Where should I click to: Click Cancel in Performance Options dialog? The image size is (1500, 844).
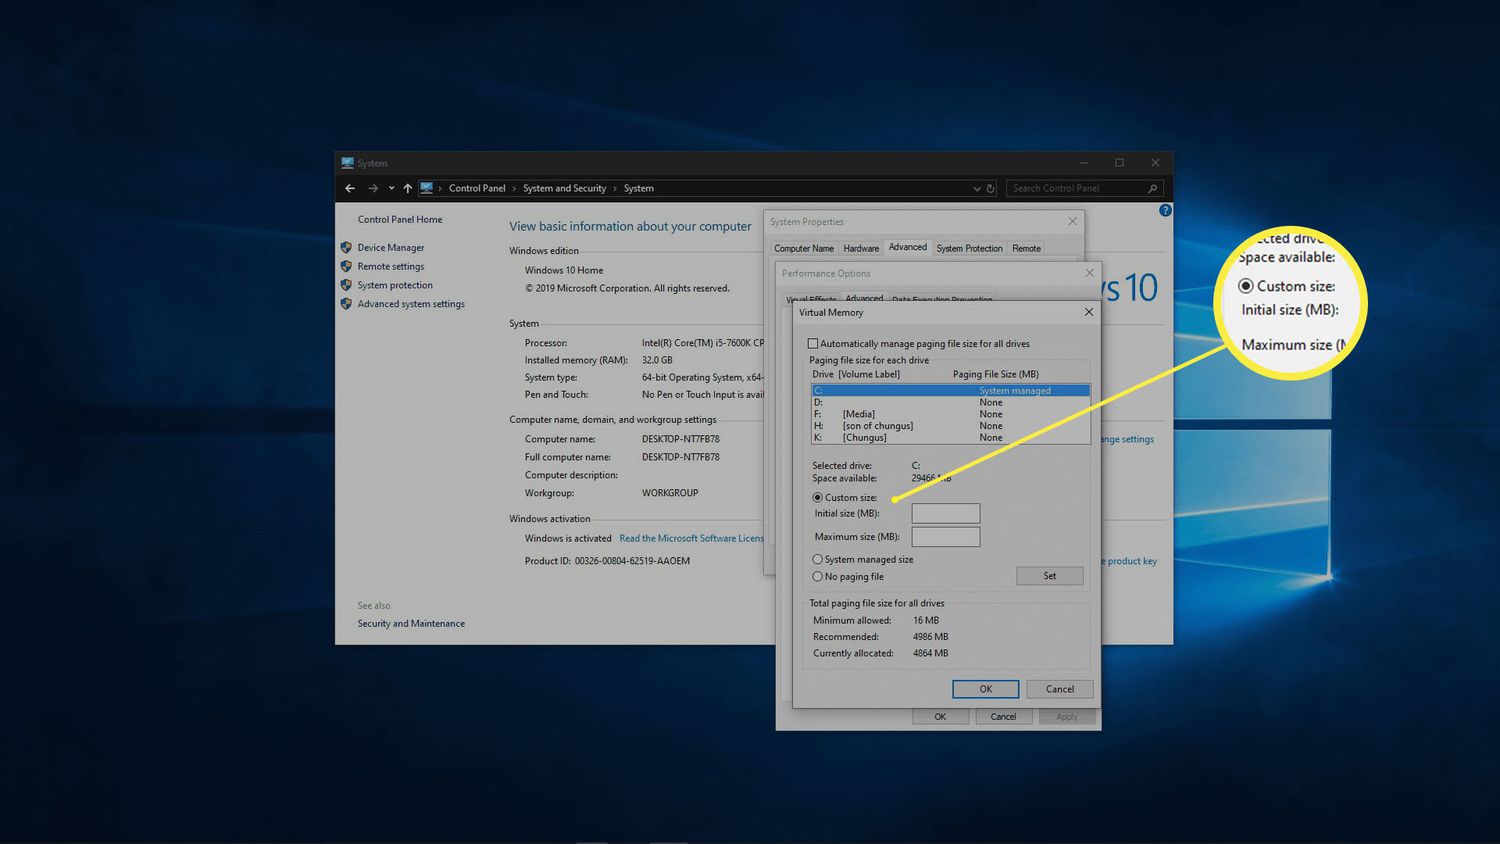click(x=1003, y=716)
